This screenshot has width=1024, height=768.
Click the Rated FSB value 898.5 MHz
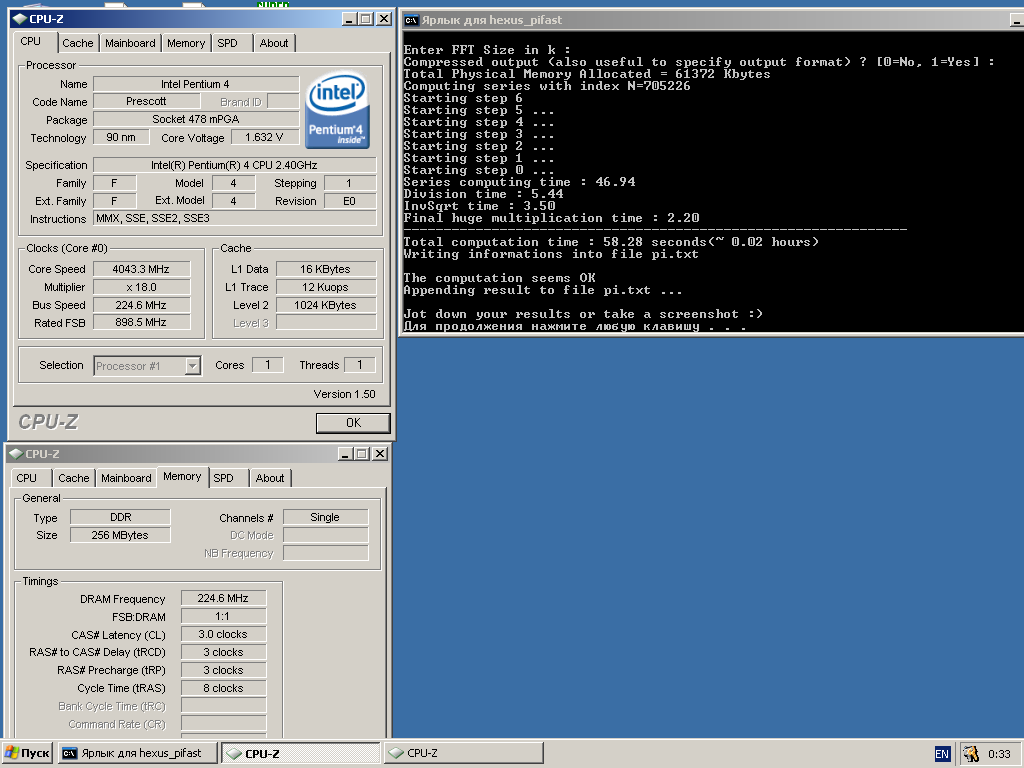tap(141, 322)
